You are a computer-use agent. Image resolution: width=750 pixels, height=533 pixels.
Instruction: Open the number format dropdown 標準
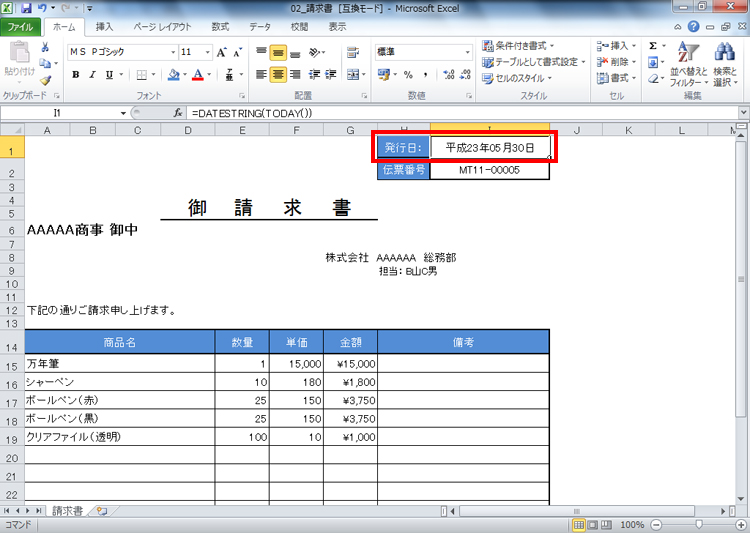pos(467,52)
